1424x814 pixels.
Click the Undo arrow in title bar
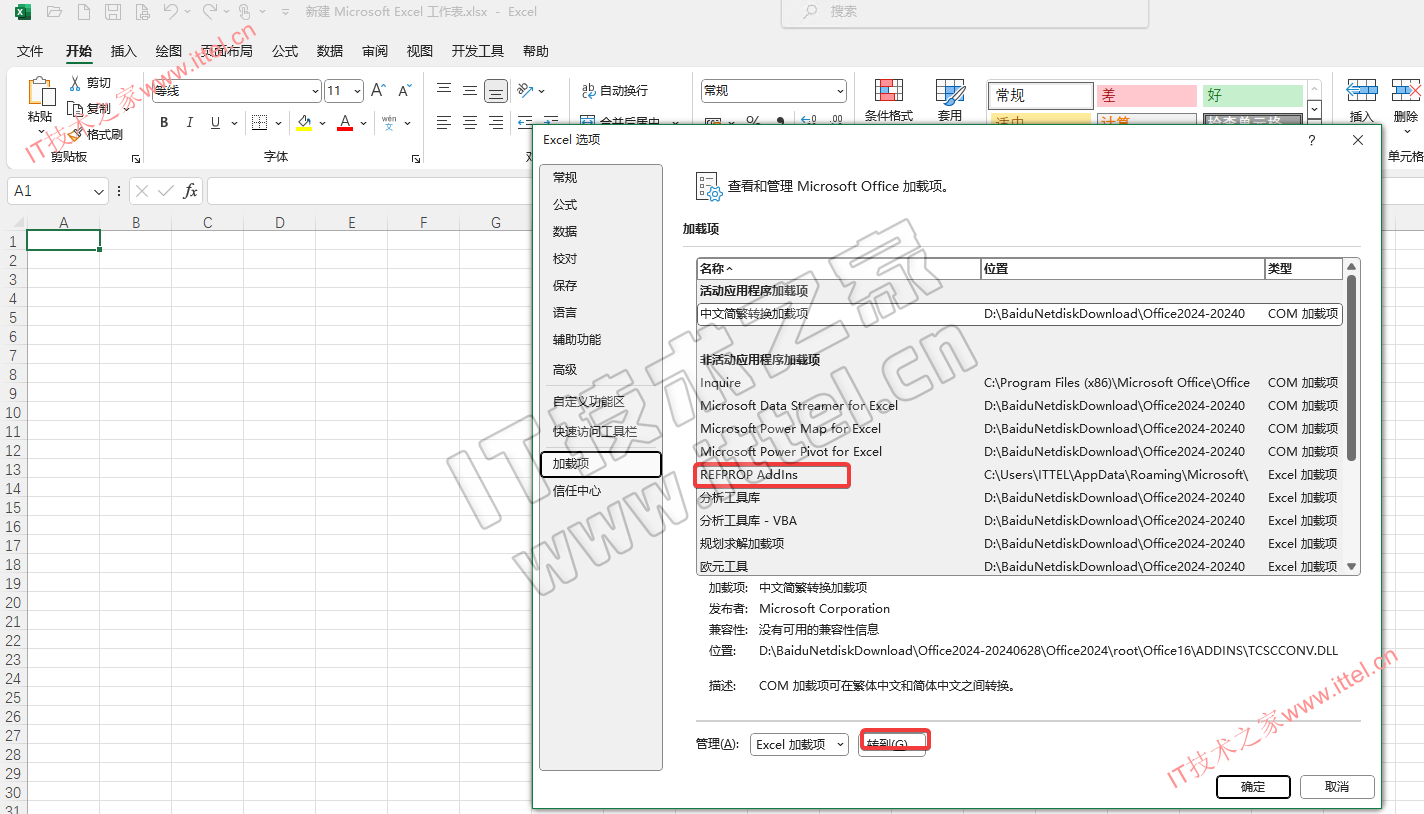tap(171, 12)
